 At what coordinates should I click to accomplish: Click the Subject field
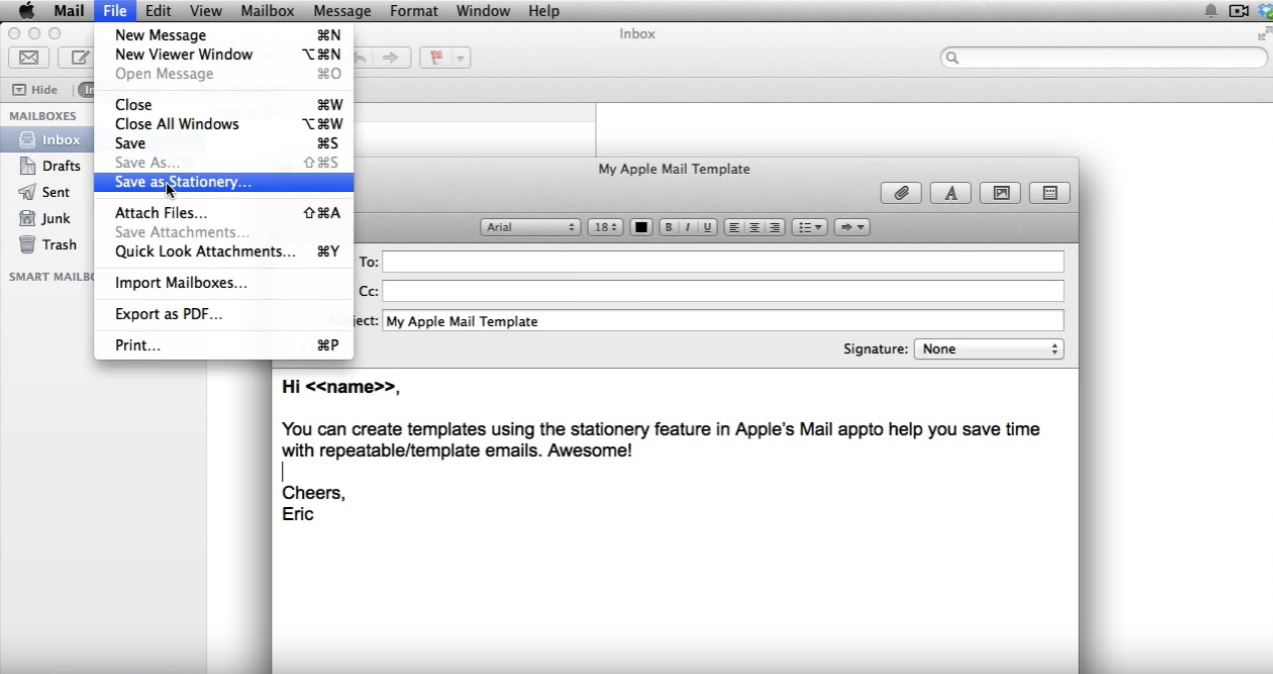click(x=723, y=321)
